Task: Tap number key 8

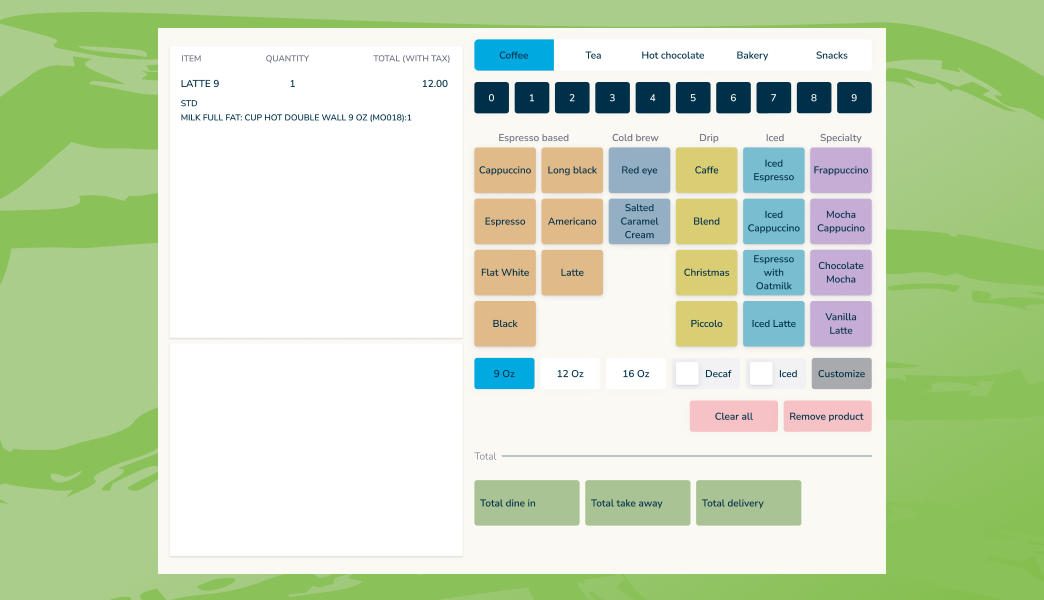Action: pyautogui.click(x=814, y=98)
